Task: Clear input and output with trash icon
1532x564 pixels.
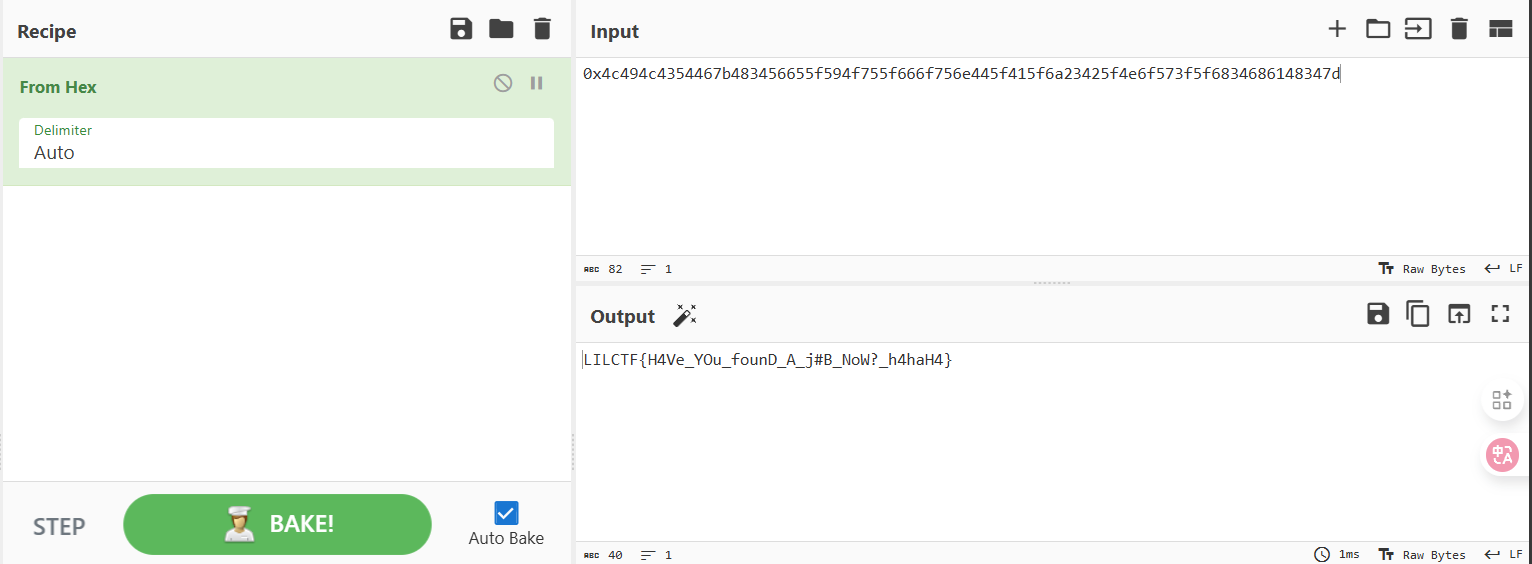Action: (1459, 29)
